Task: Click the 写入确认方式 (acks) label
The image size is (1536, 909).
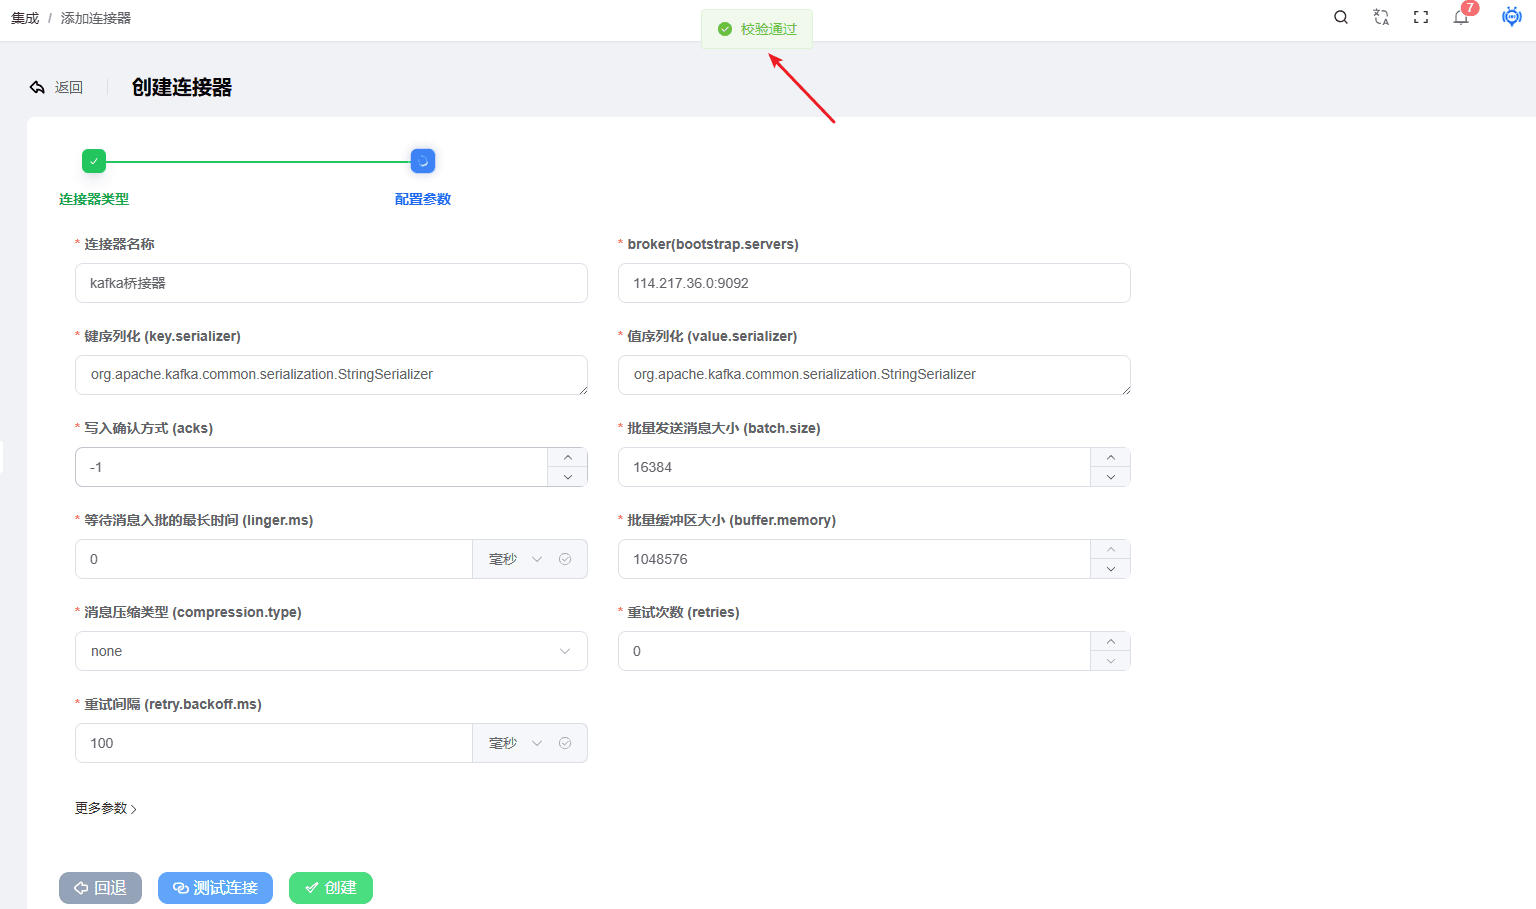Action: point(148,428)
